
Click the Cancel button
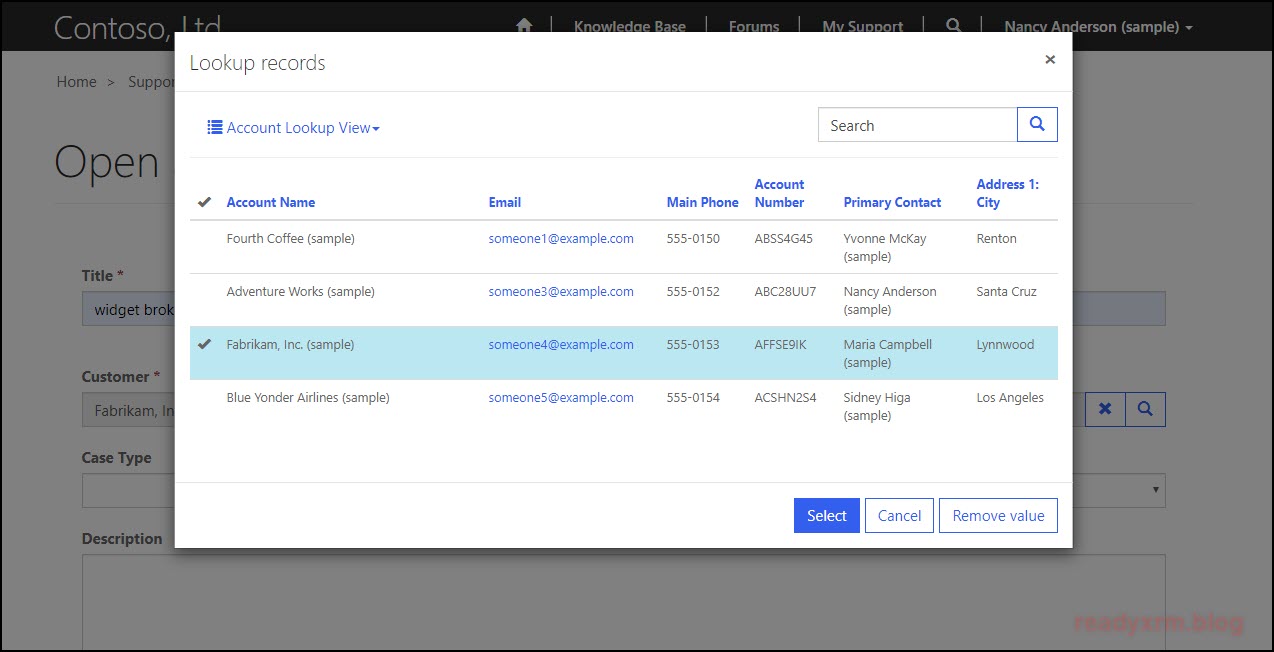[x=899, y=516]
